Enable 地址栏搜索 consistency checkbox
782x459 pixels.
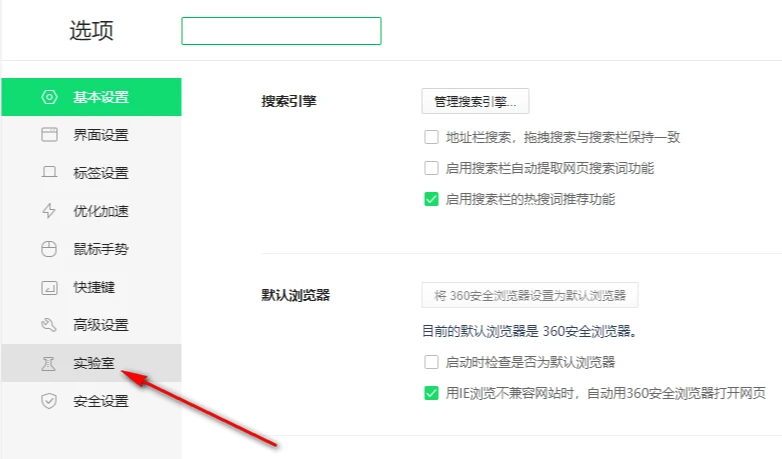point(431,137)
